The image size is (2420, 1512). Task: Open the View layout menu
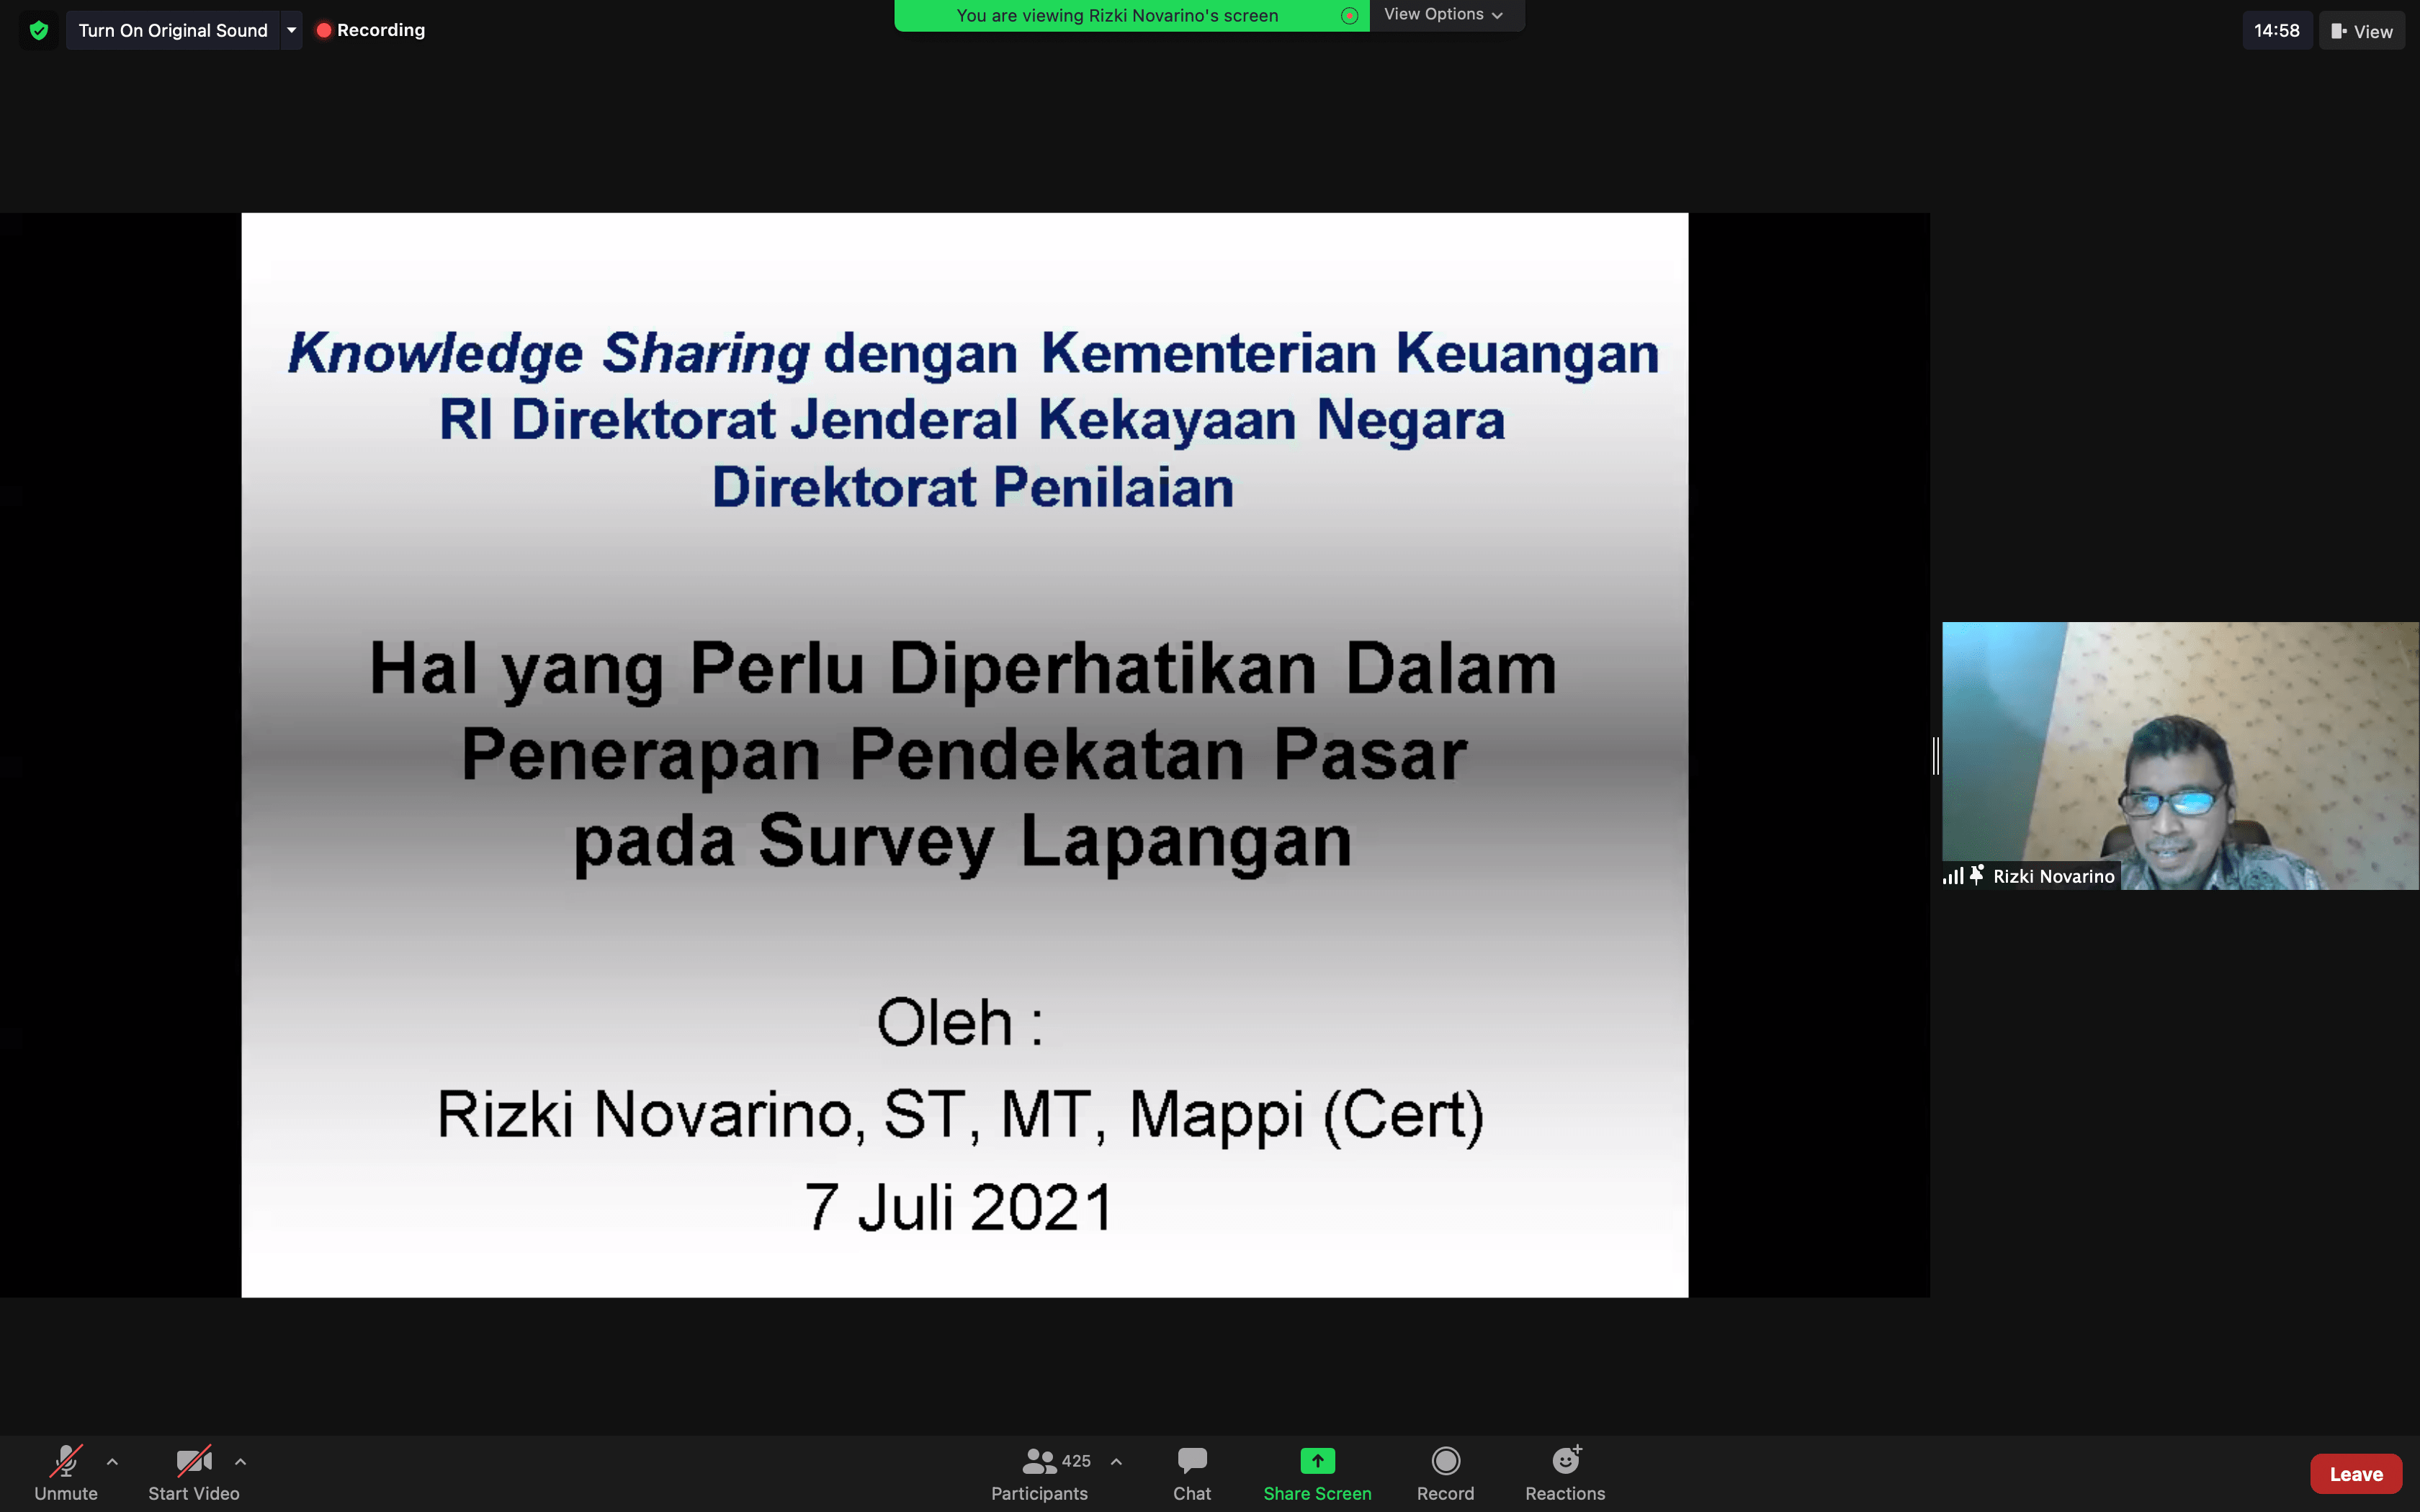point(2361,31)
